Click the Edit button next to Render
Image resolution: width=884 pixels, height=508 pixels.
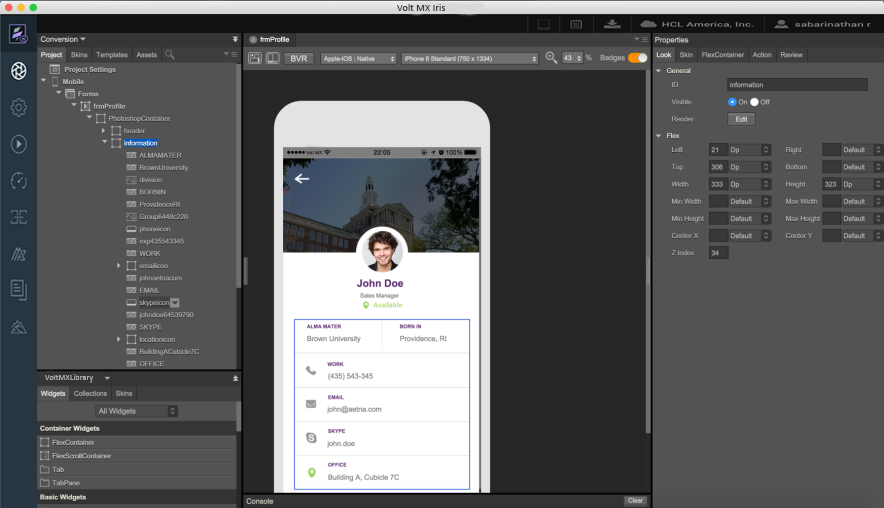(741, 119)
